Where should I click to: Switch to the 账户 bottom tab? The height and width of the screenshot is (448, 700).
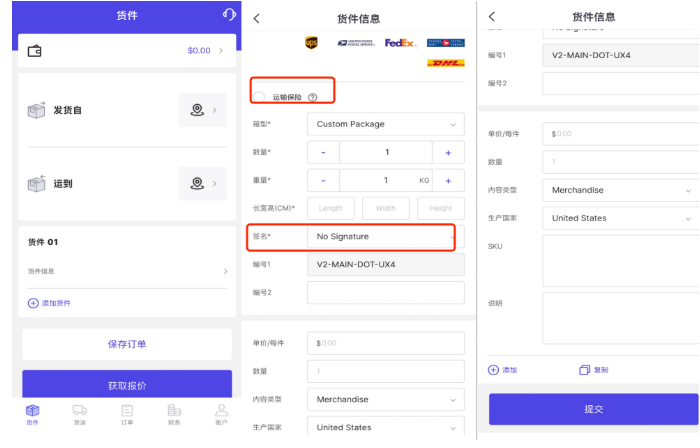tap(221, 415)
